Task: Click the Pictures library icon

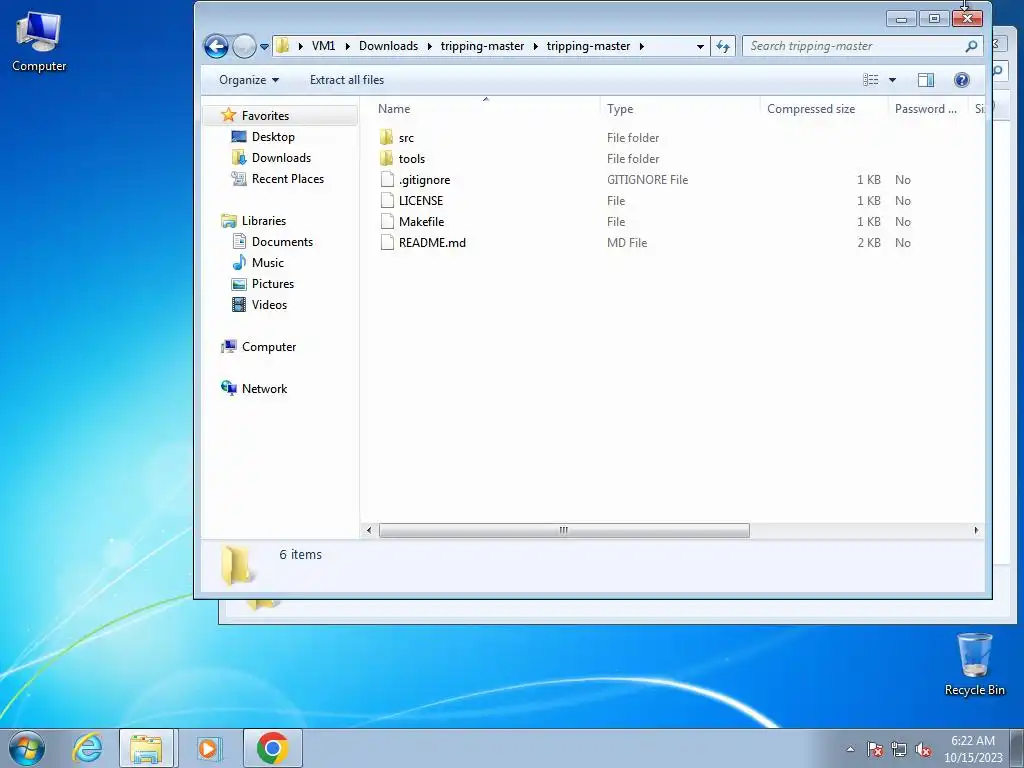Action: tap(239, 284)
